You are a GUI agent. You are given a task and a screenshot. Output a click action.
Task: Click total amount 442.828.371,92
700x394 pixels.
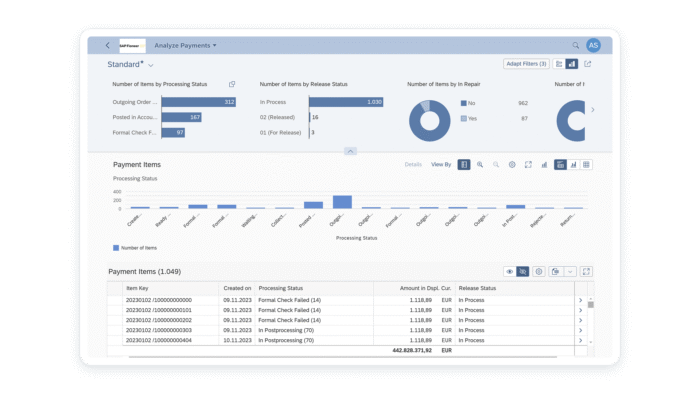pos(412,351)
